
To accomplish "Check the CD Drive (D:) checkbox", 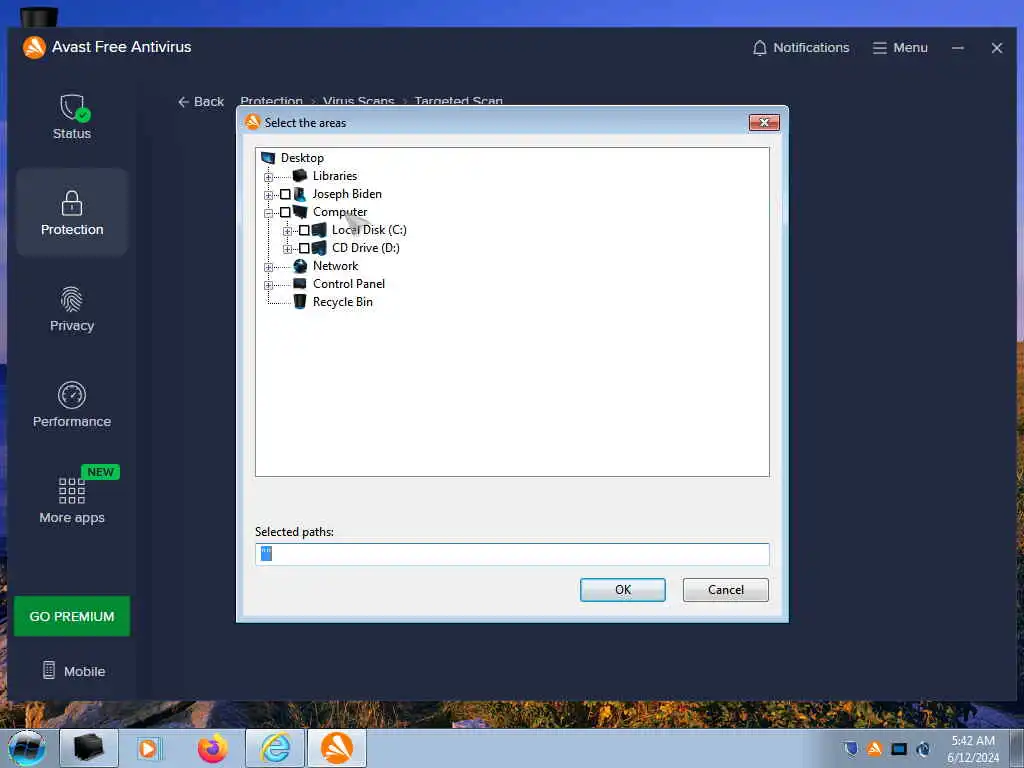I will tap(304, 248).
